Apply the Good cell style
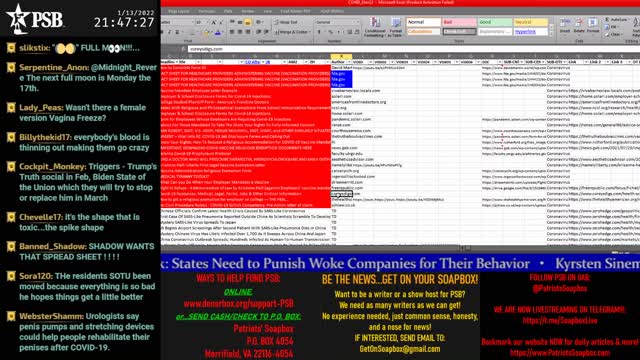 point(495,22)
